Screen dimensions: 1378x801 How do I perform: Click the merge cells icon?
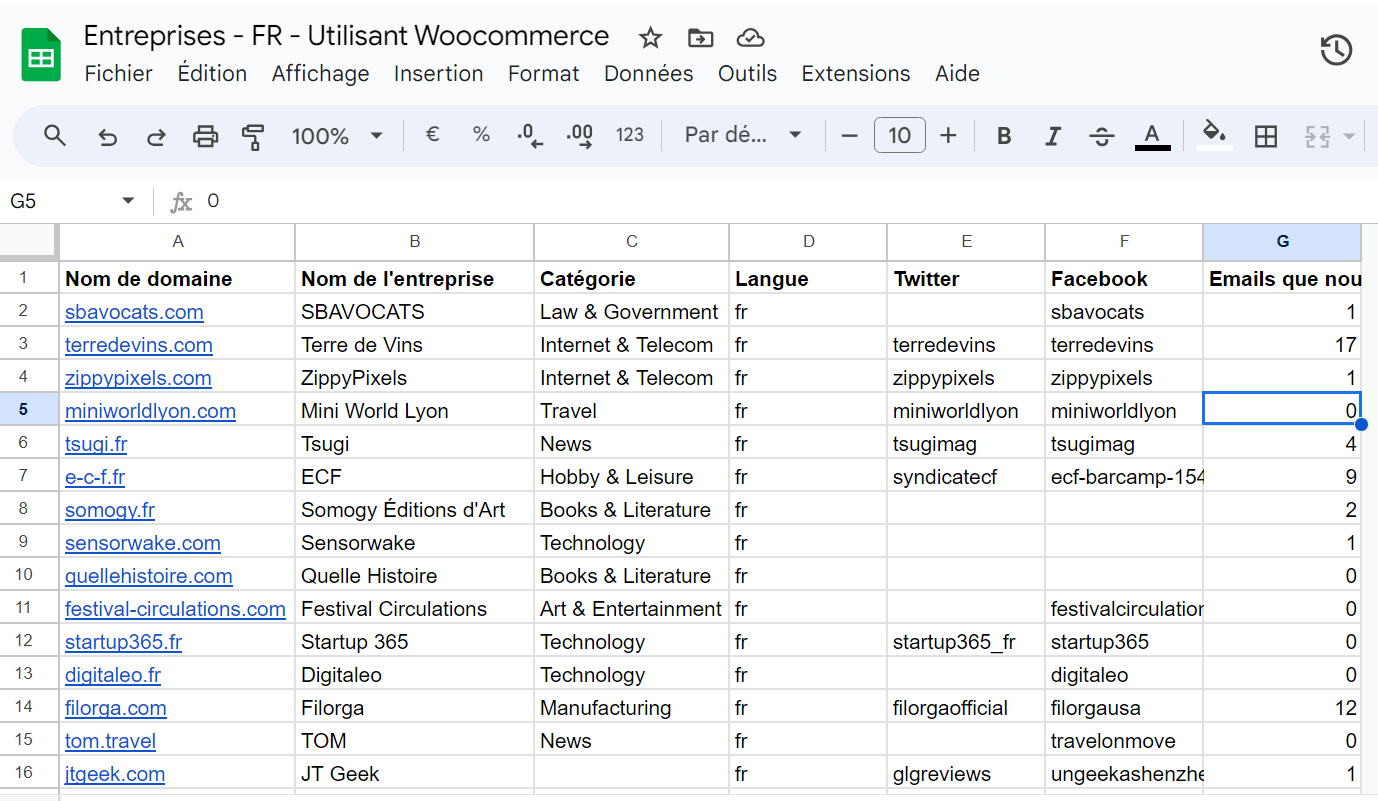1317,136
